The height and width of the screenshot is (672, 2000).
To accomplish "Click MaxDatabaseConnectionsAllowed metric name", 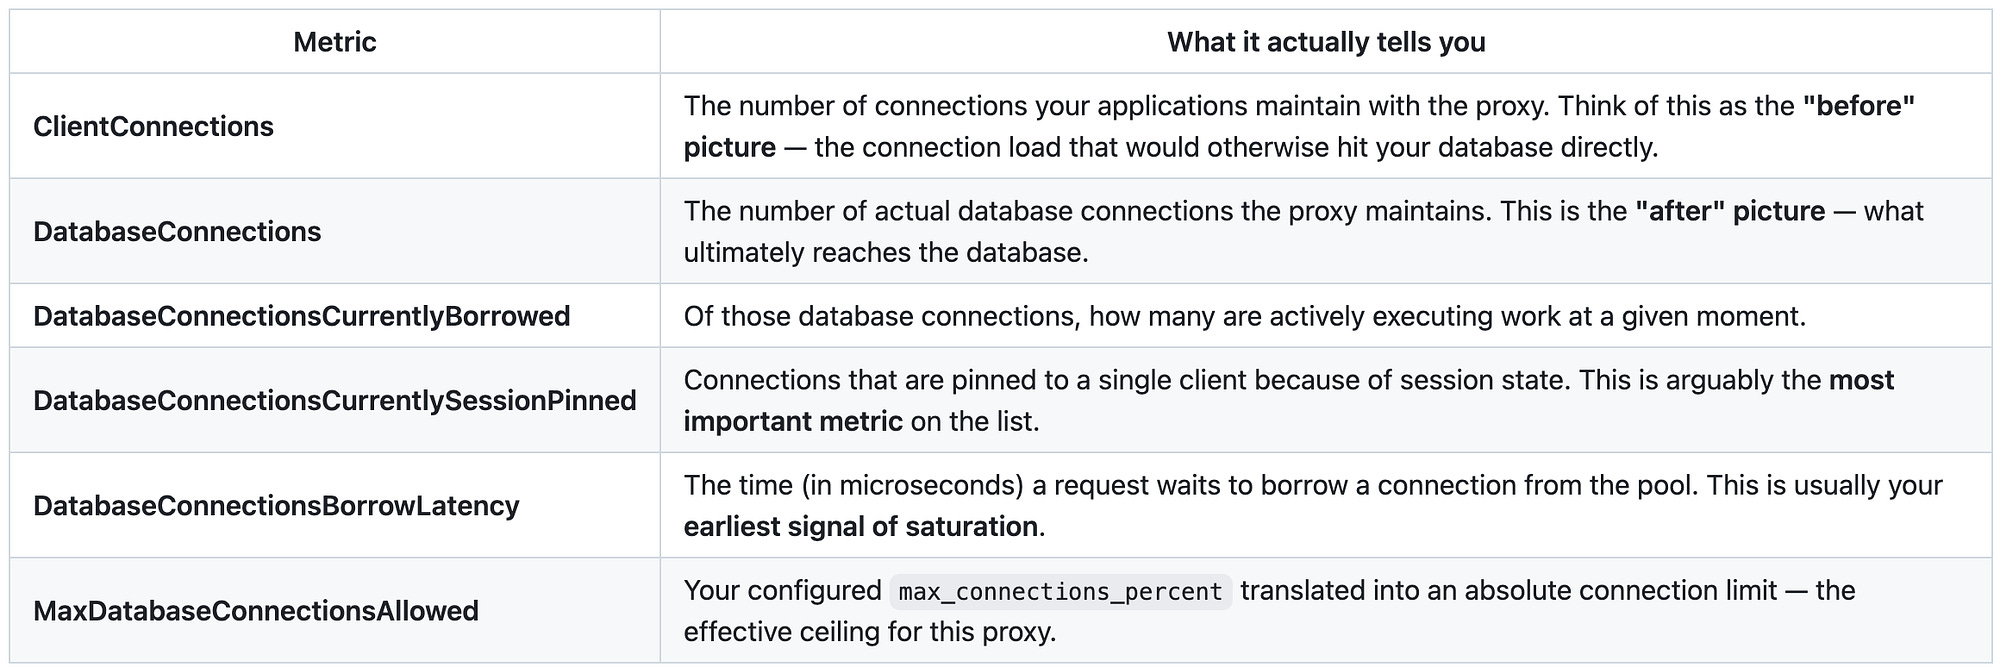I will click(256, 610).
